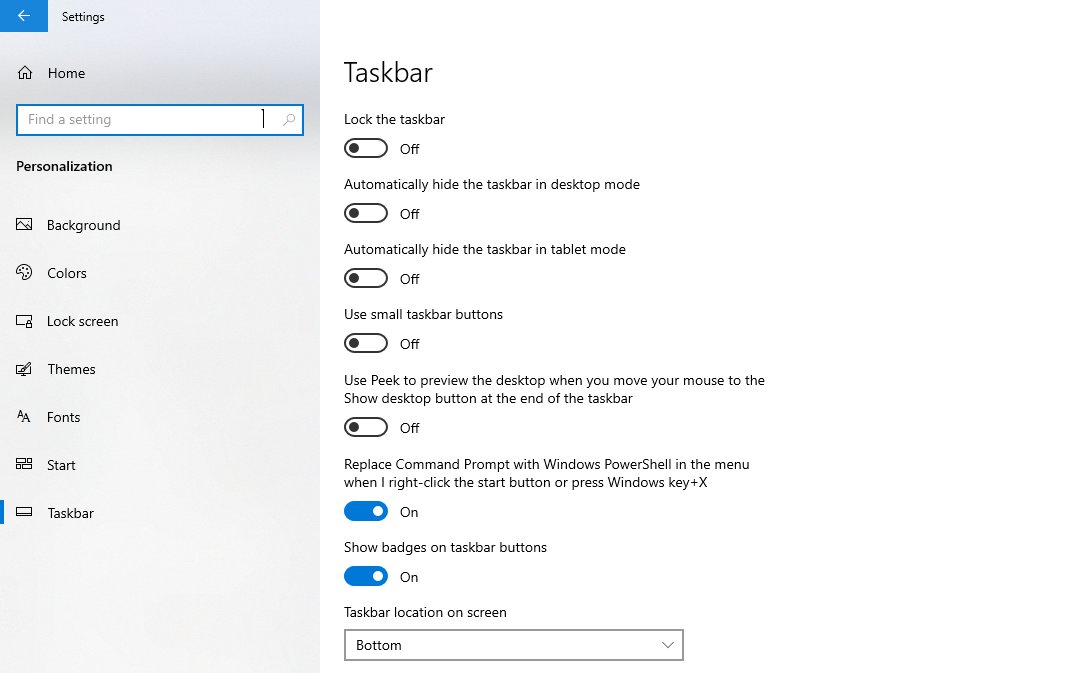Image resolution: width=1089 pixels, height=673 pixels.
Task: Disable Show badges on taskbar buttons
Action: [366, 577]
